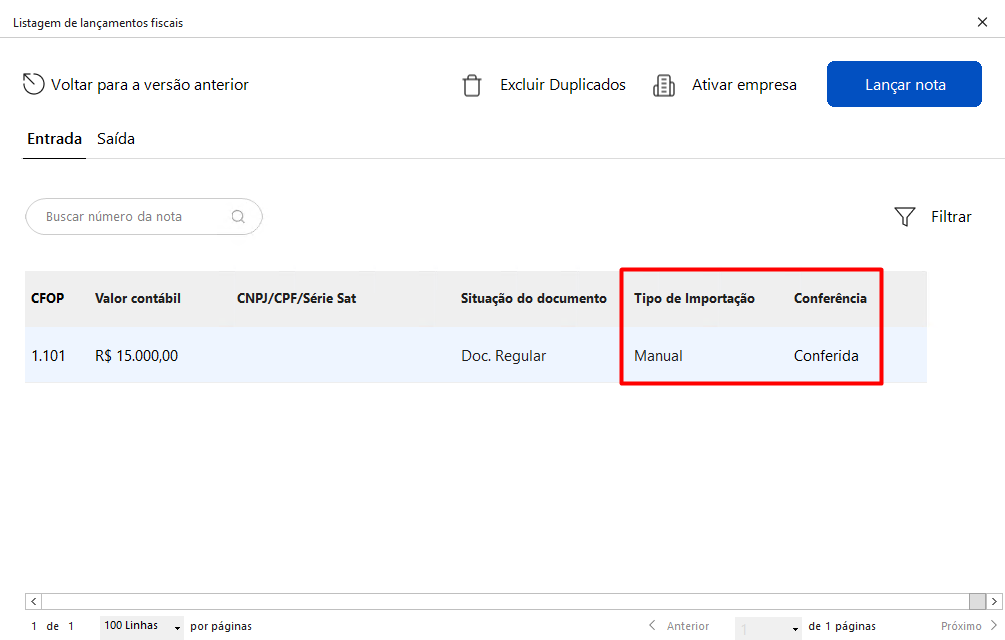The image size is (1005, 640).
Task: Click the Lançar nota button
Action: [904, 84]
